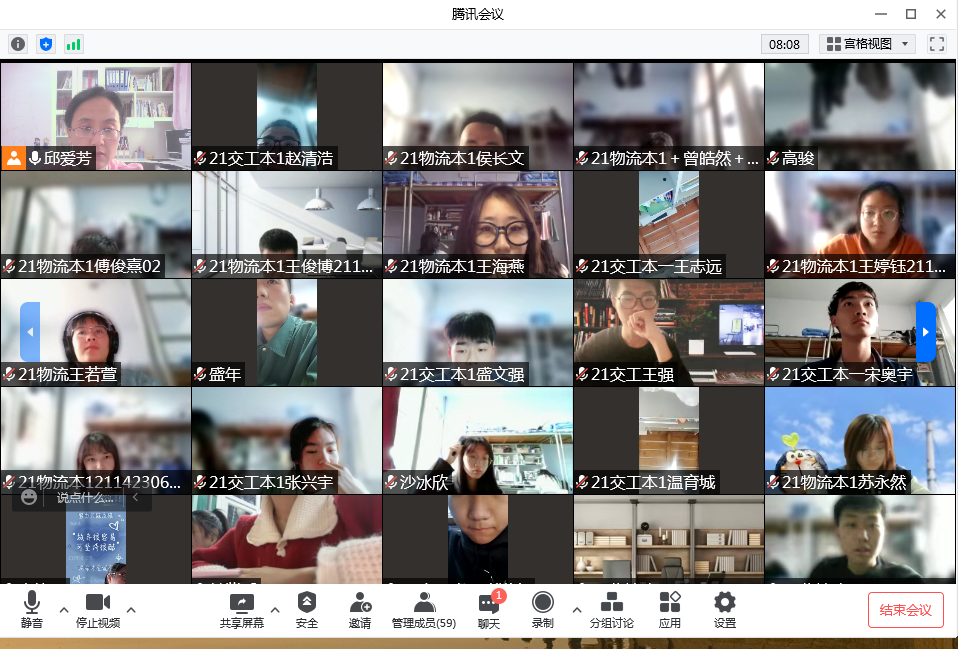
Task: Select 21物流本1王海燕 video tile
Action: [478, 224]
